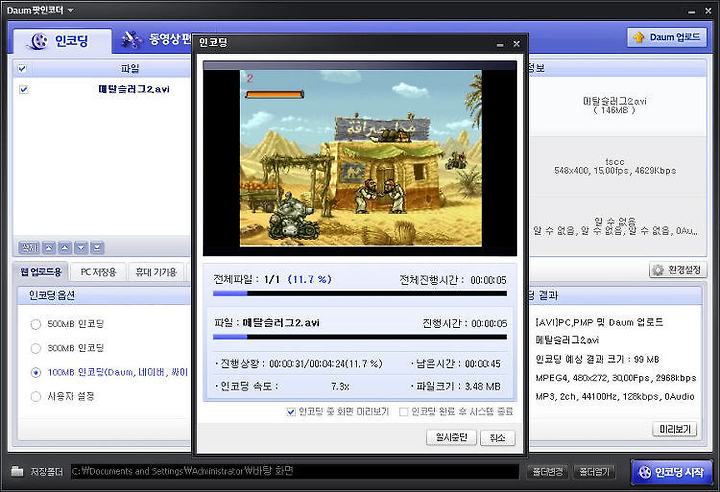This screenshot has width=720, height=492.
Task: Click the gear icon on 환경설정
Action: [658, 270]
